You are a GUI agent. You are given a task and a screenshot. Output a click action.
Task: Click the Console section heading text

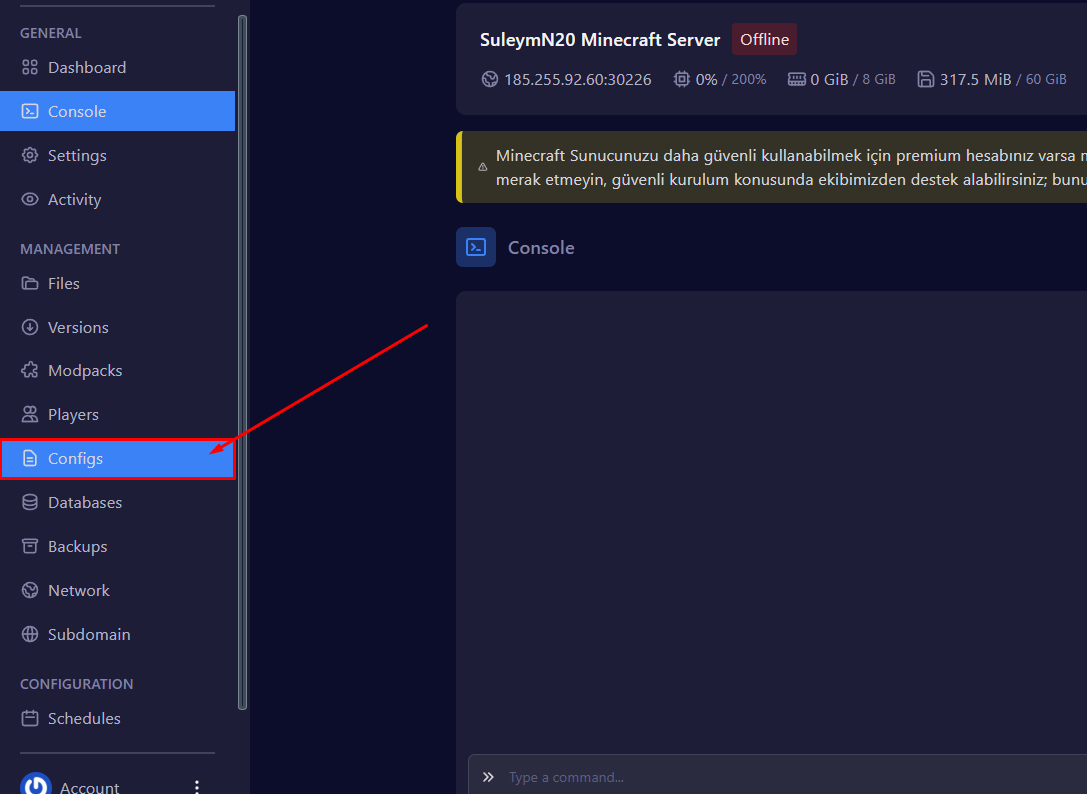[541, 248]
